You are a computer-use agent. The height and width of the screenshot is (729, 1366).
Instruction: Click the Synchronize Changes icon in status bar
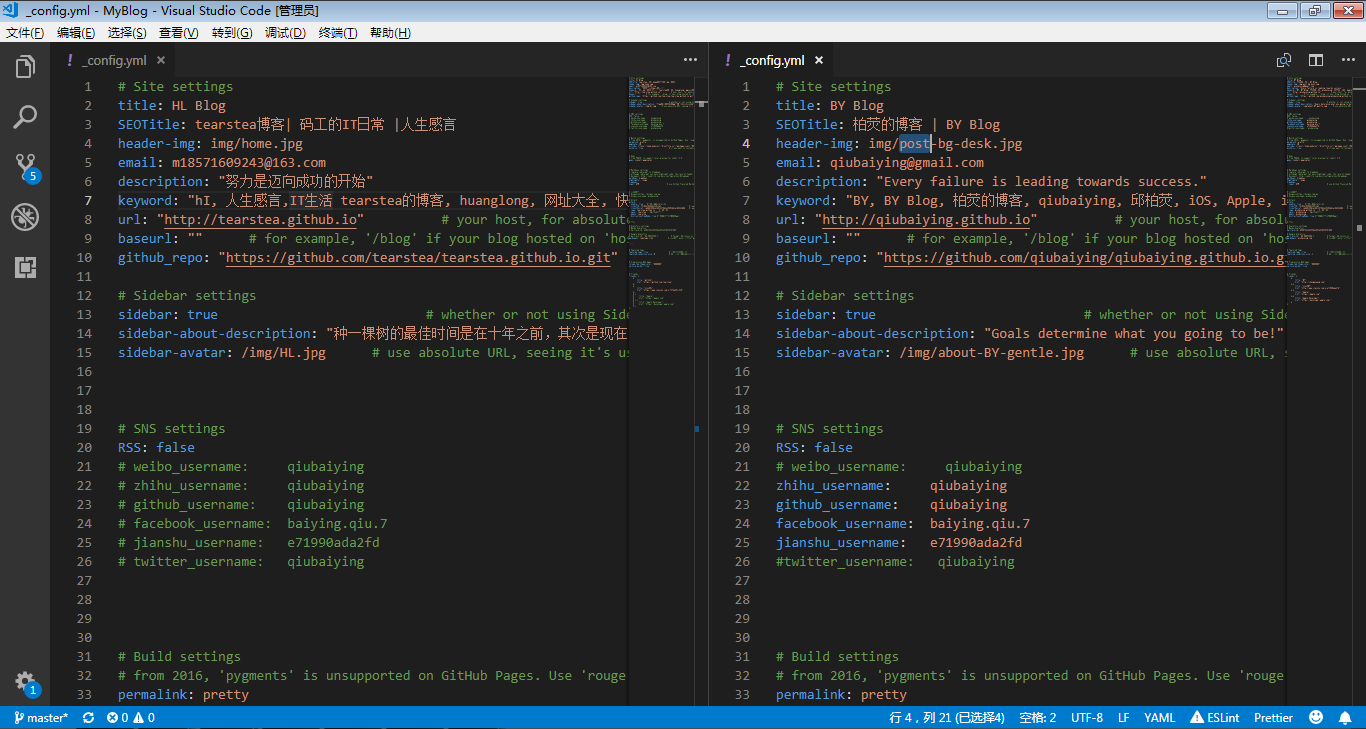(x=88, y=718)
